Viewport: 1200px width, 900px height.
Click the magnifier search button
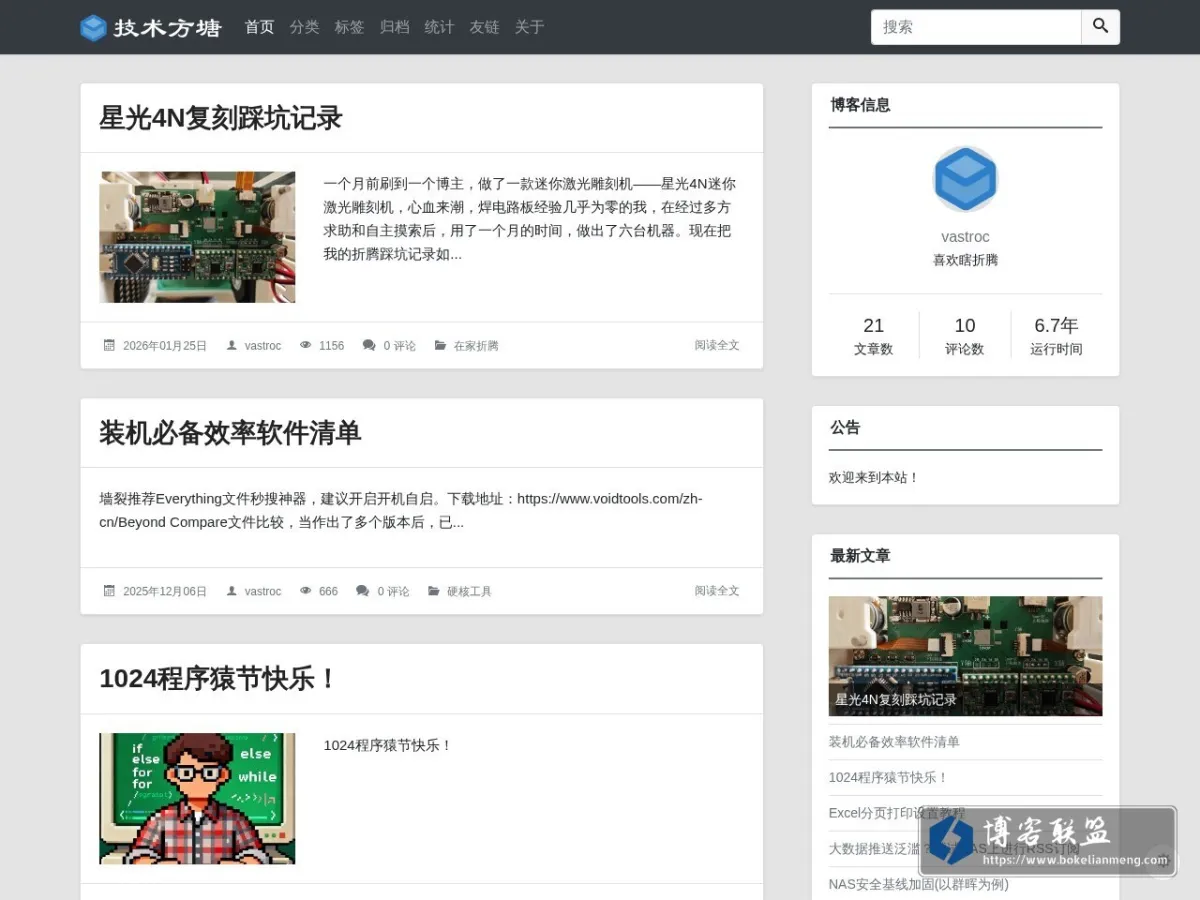click(1100, 27)
